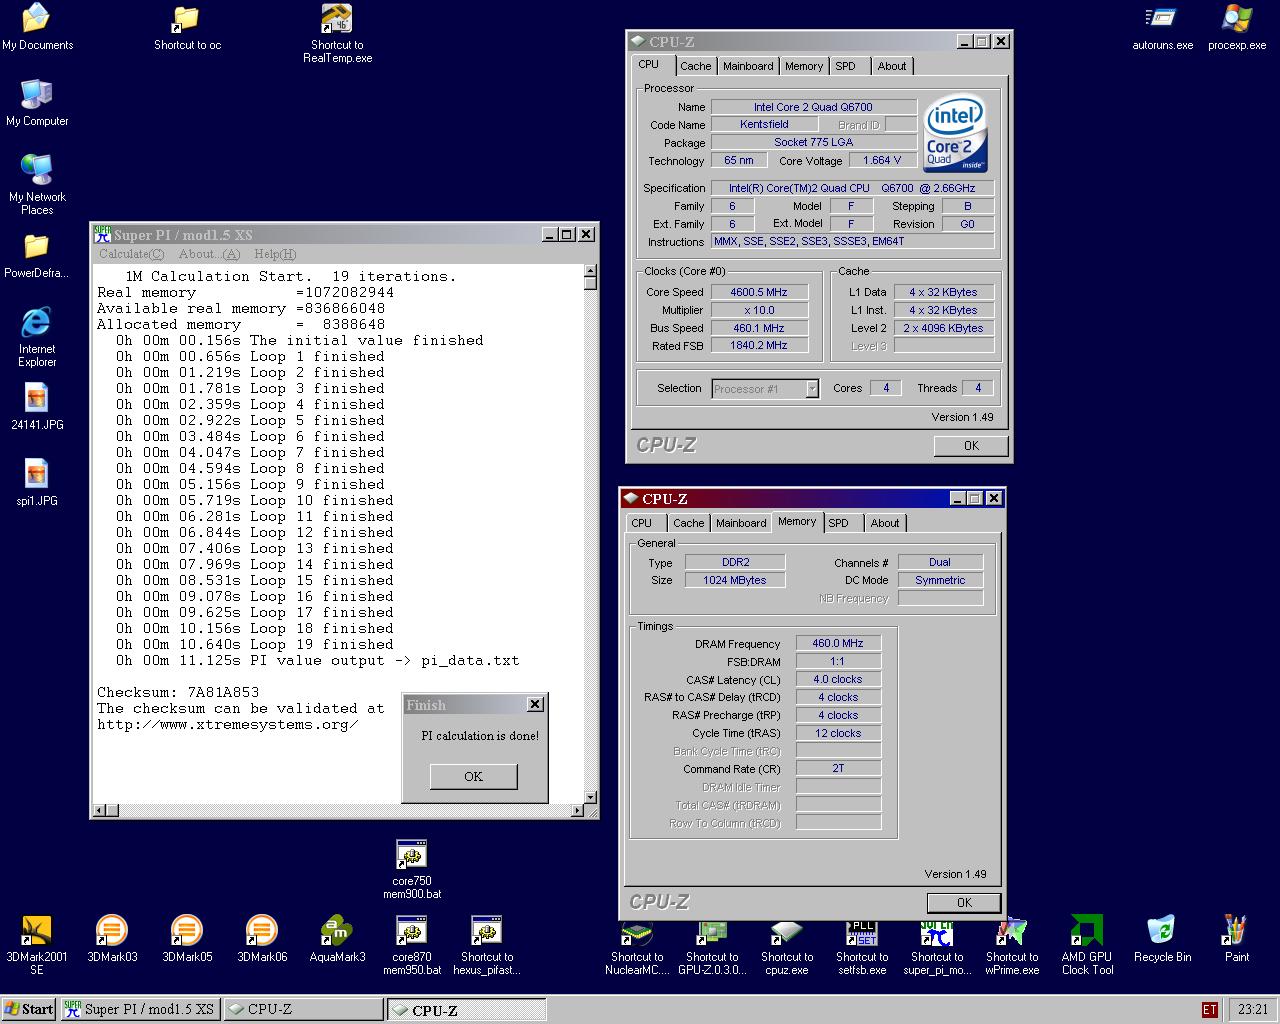The width and height of the screenshot is (1280, 1024).
Task: Launch AquaMark3 desktop icon
Action: click(x=337, y=939)
